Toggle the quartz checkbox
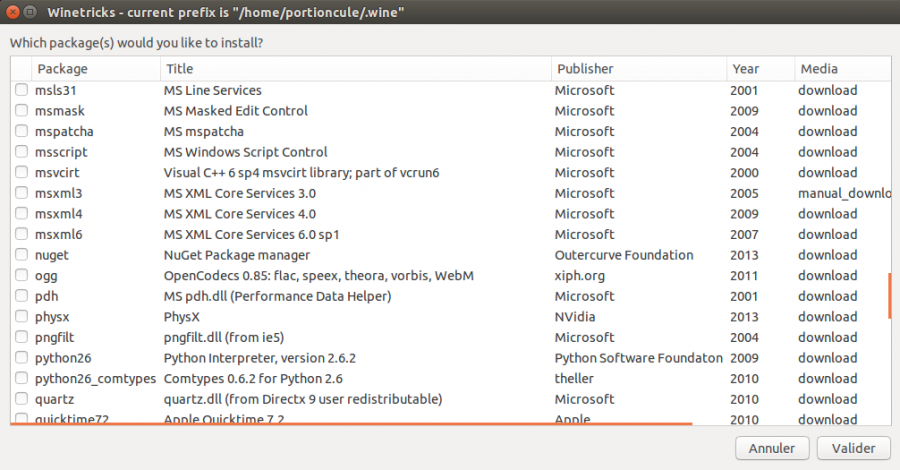The width and height of the screenshot is (900, 470). click(x=21, y=399)
